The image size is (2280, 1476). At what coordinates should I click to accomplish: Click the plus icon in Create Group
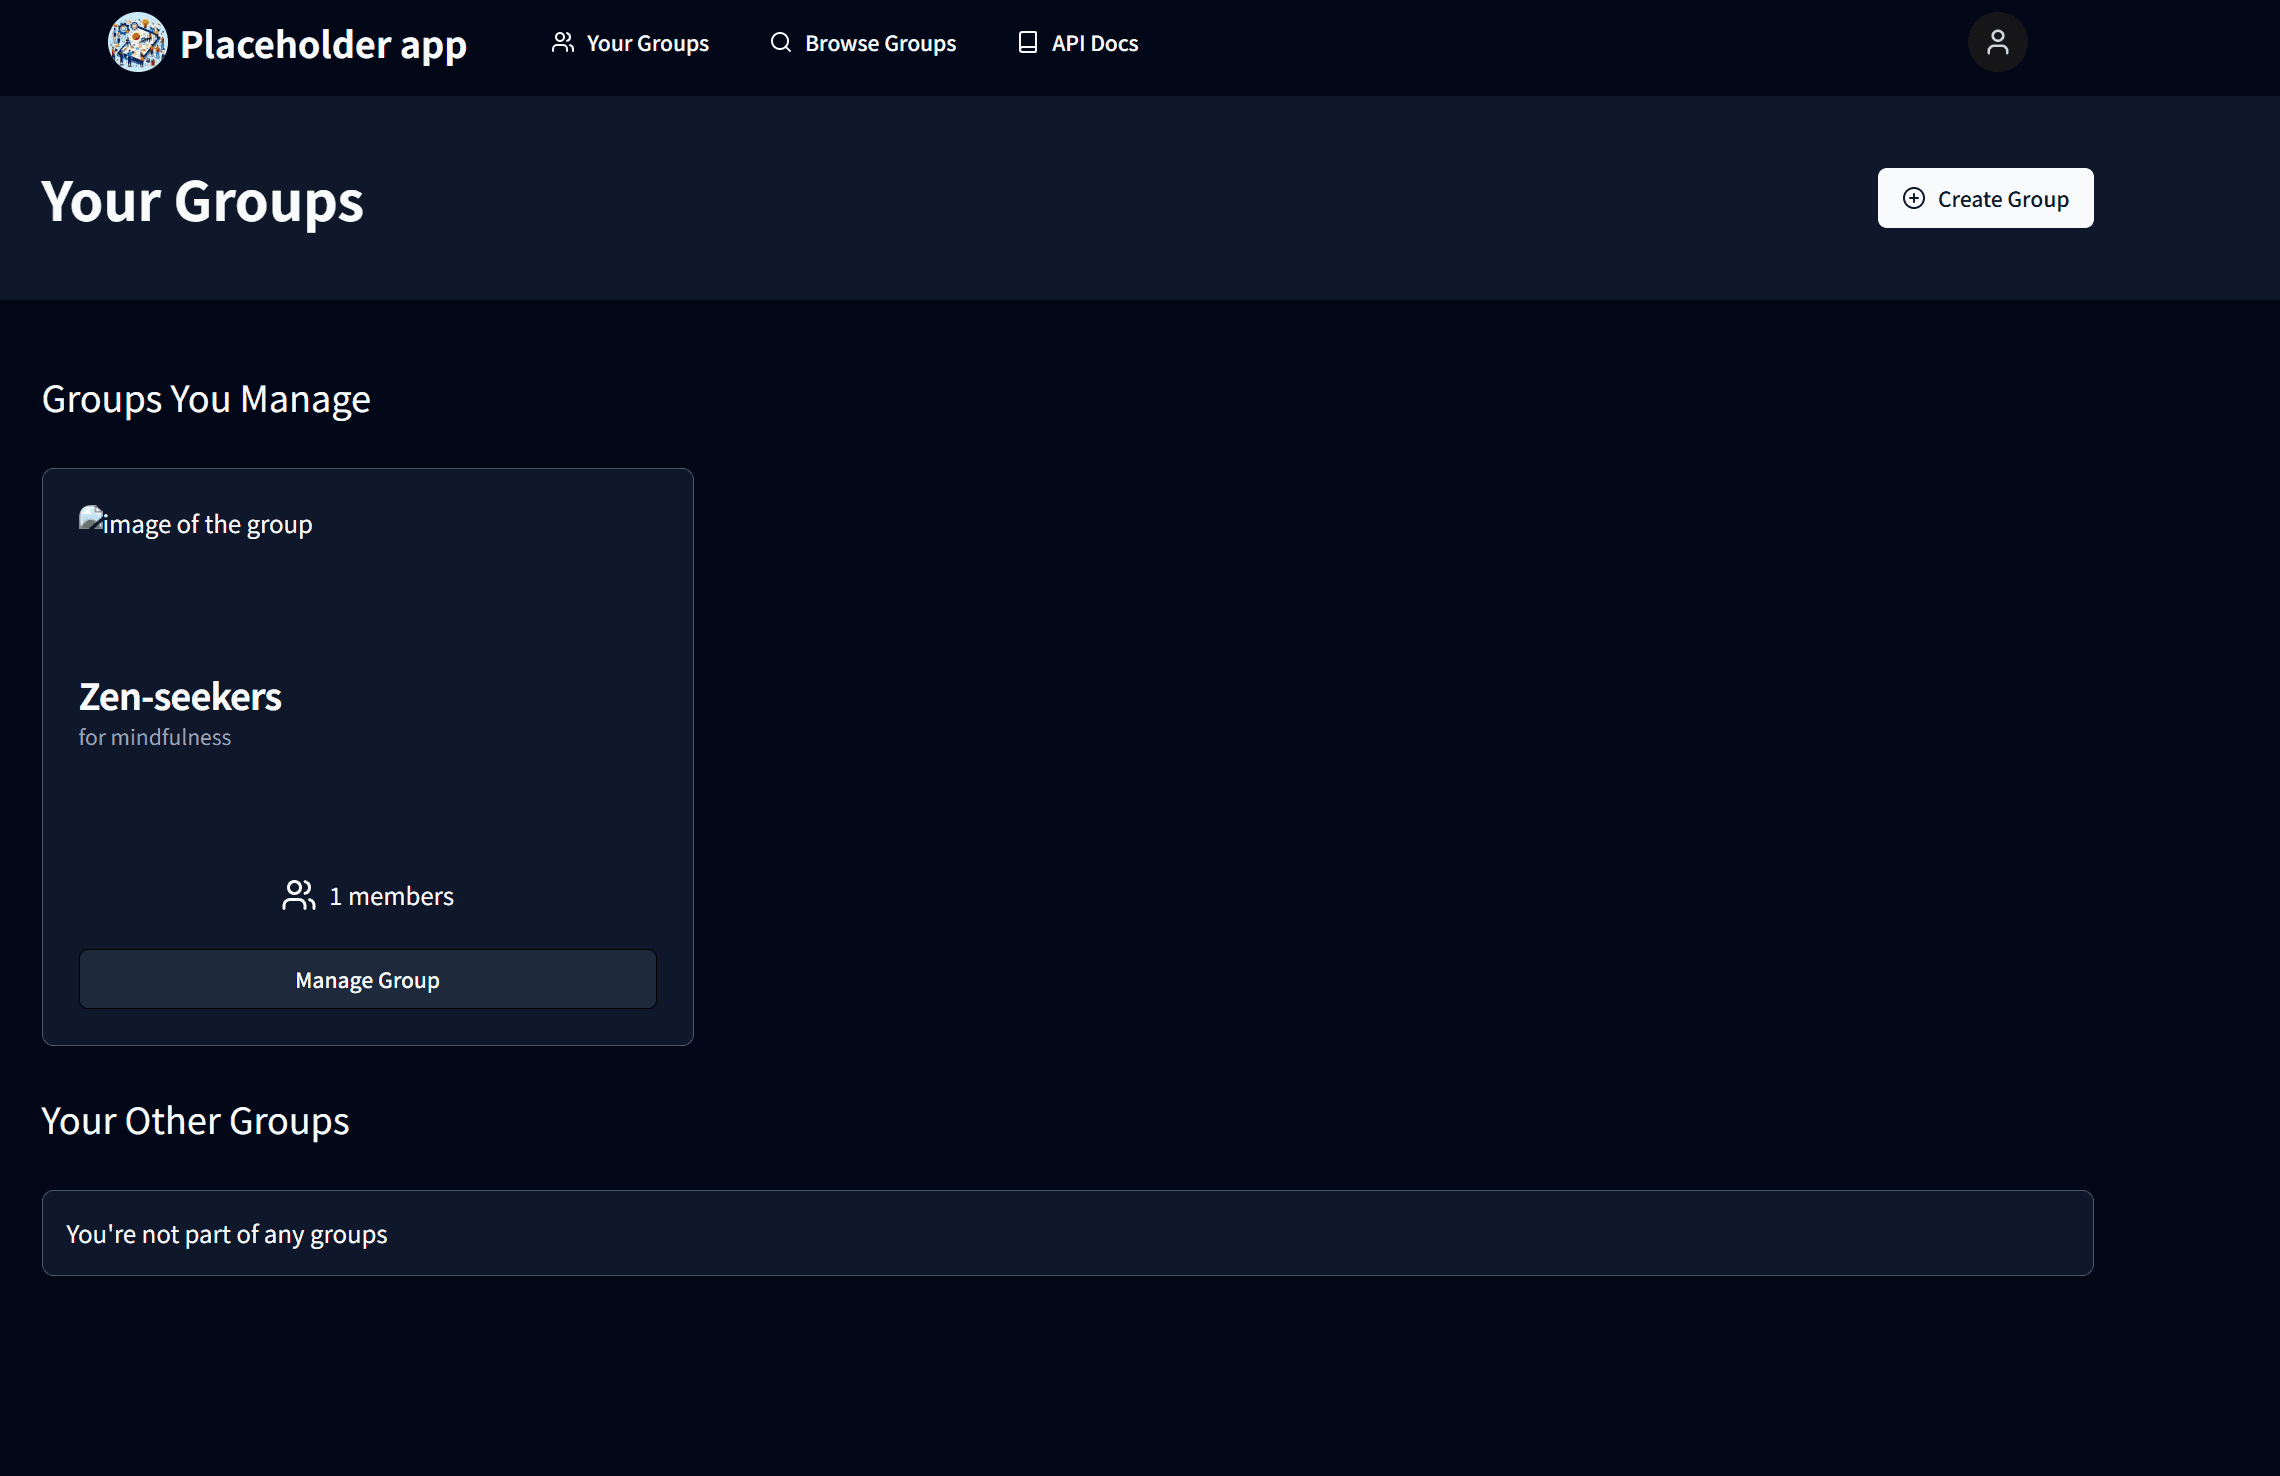(1914, 198)
